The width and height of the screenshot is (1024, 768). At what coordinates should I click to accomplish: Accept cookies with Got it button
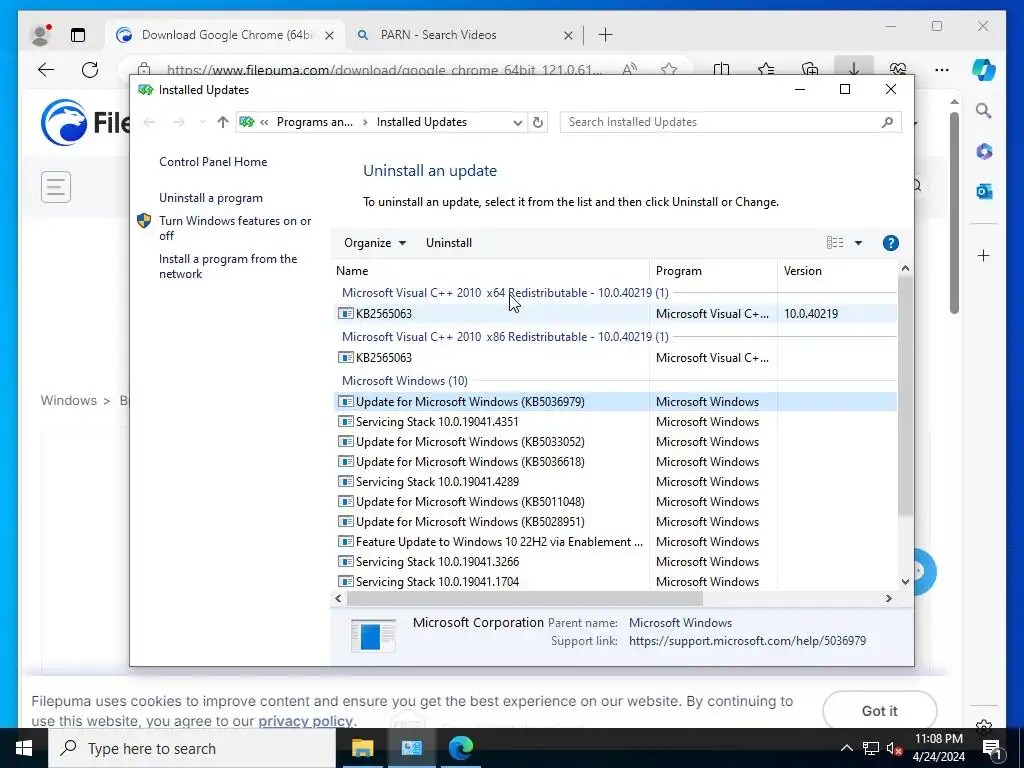coord(879,711)
